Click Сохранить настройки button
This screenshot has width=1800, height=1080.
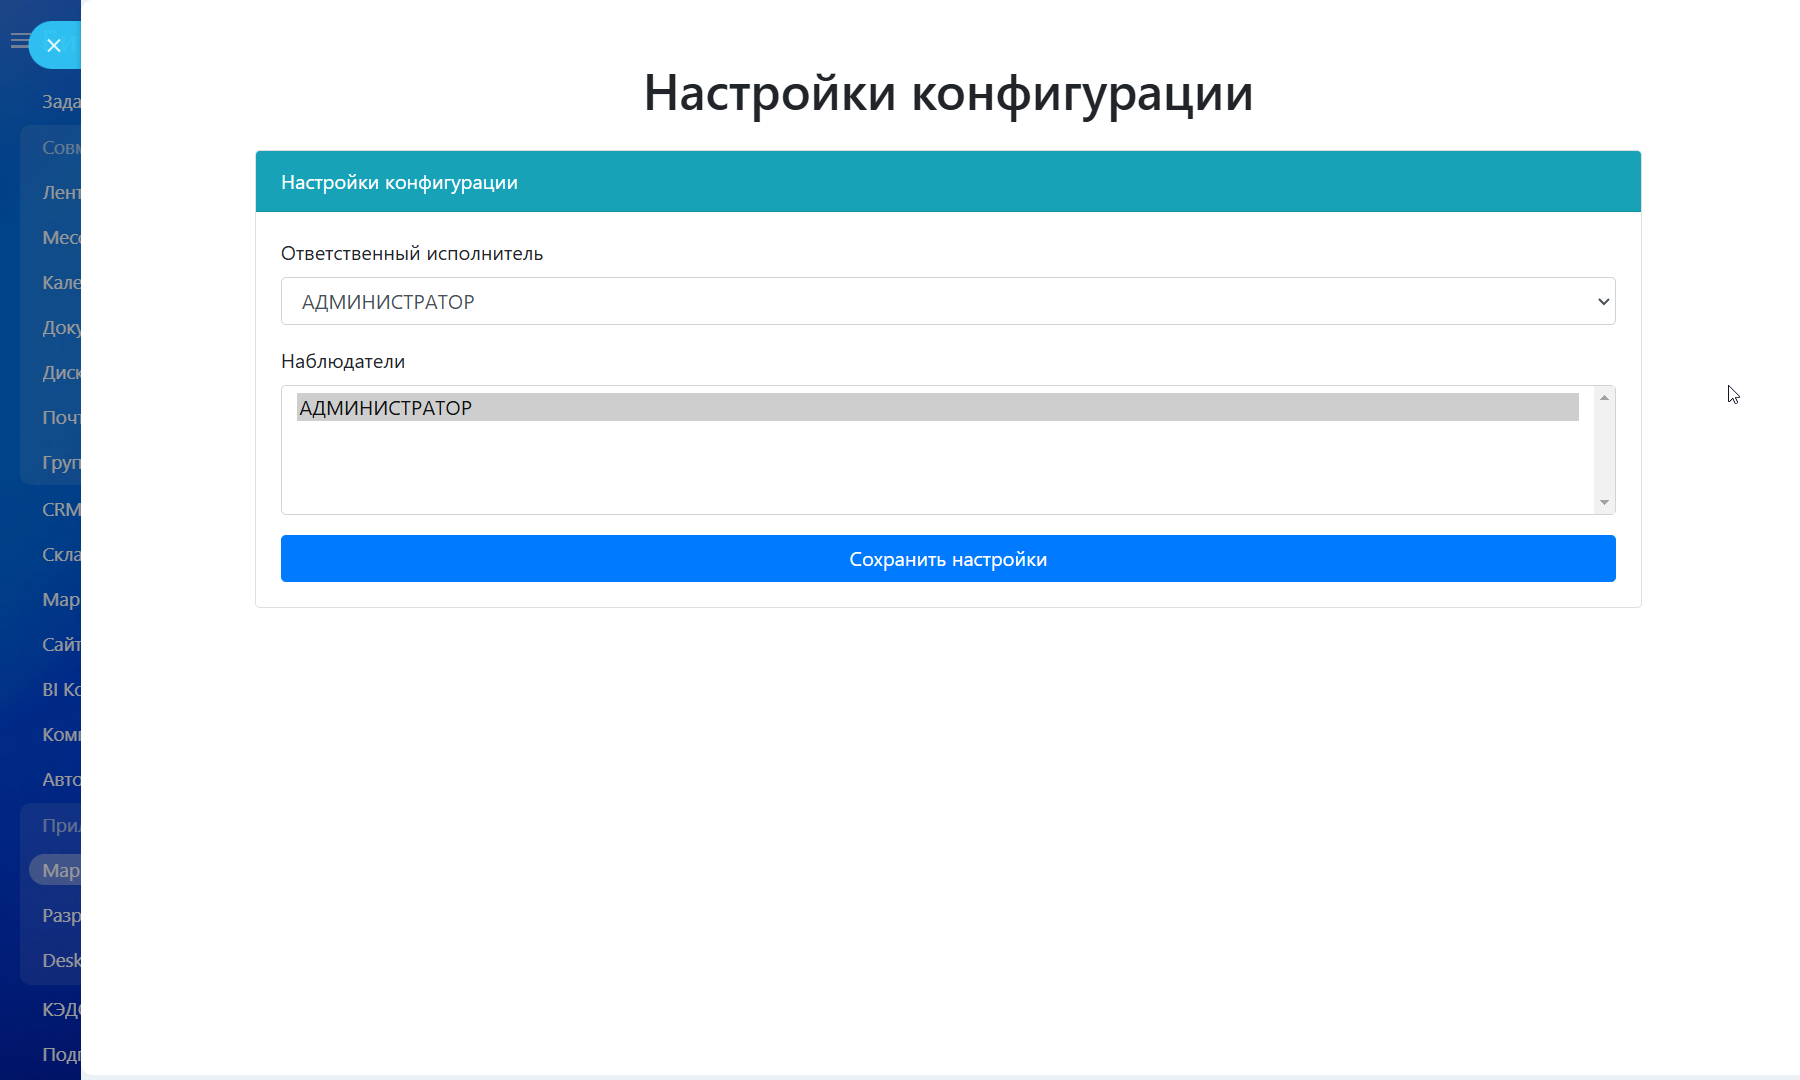point(948,559)
